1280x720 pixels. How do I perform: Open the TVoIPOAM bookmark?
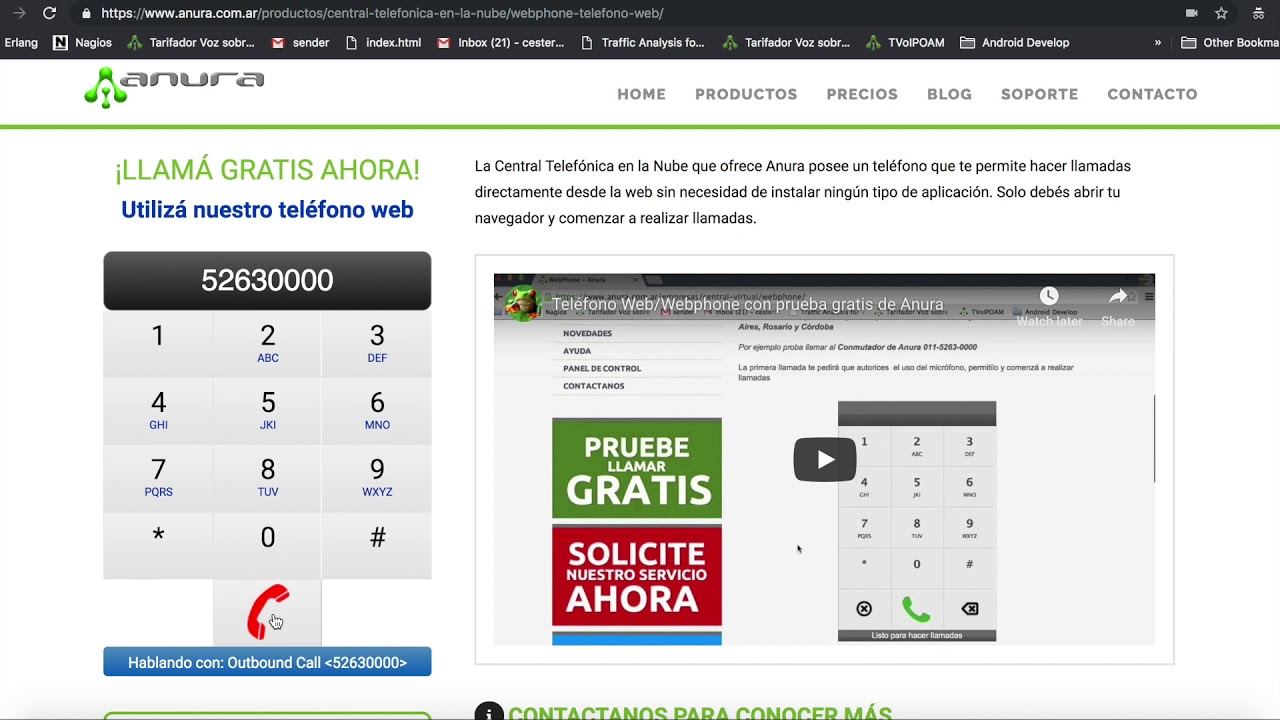click(905, 43)
